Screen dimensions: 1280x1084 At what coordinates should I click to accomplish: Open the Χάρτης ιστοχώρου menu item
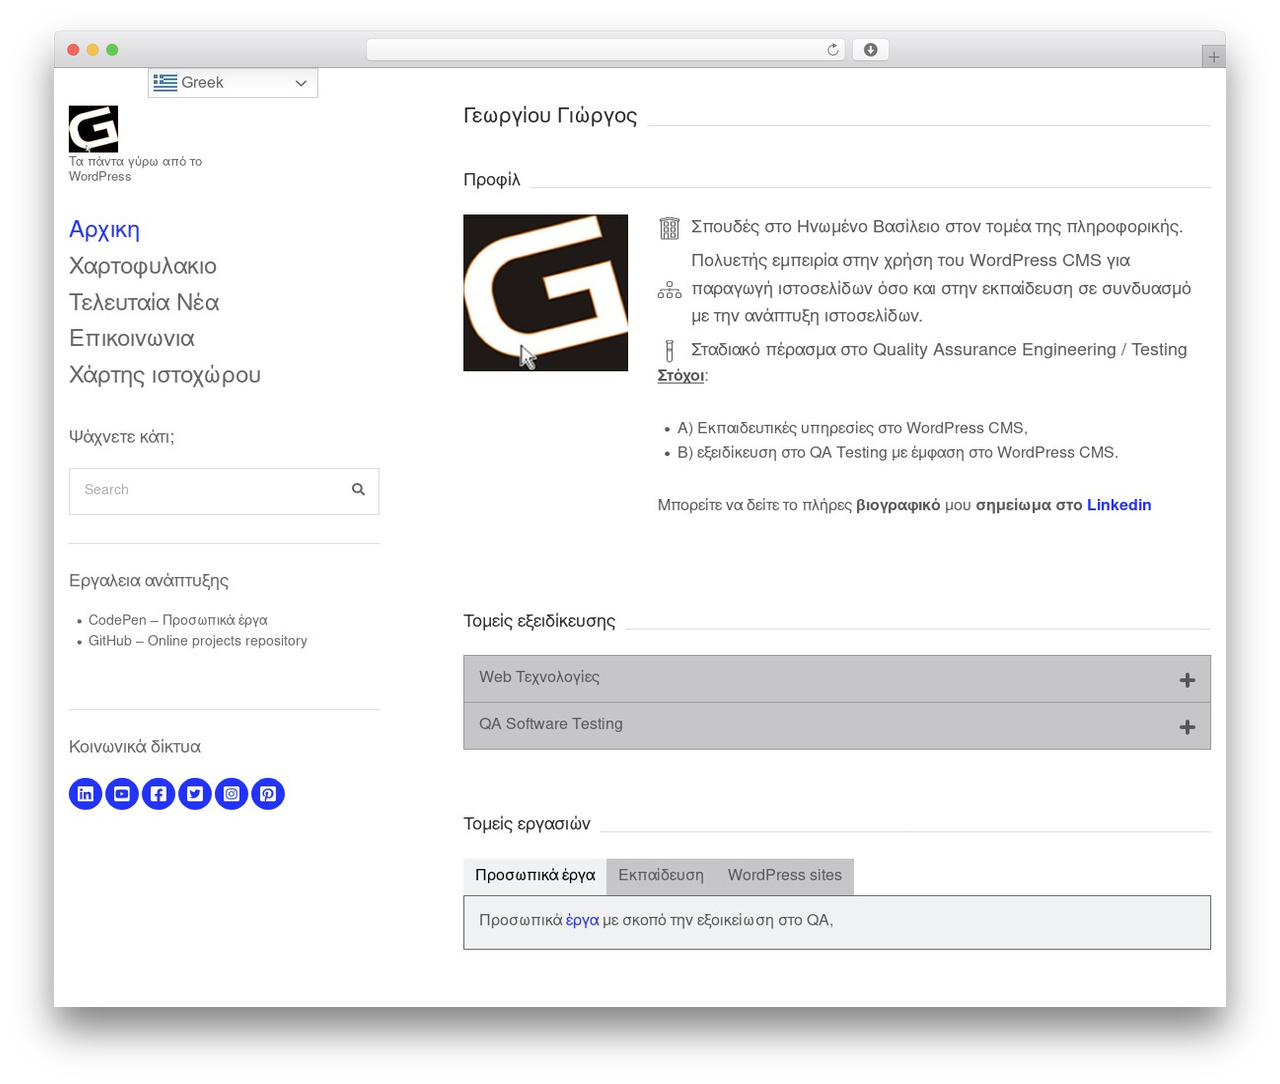165,375
